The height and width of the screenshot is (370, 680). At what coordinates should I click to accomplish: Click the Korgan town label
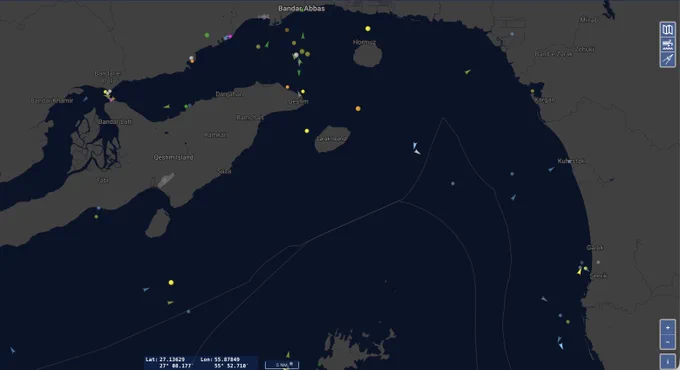coord(545,100)
